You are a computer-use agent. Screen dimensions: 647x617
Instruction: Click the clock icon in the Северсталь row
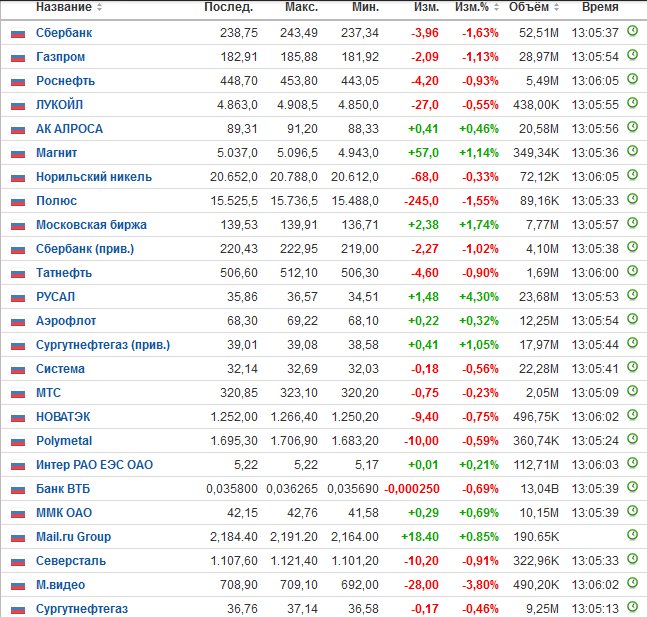[632, 558]
